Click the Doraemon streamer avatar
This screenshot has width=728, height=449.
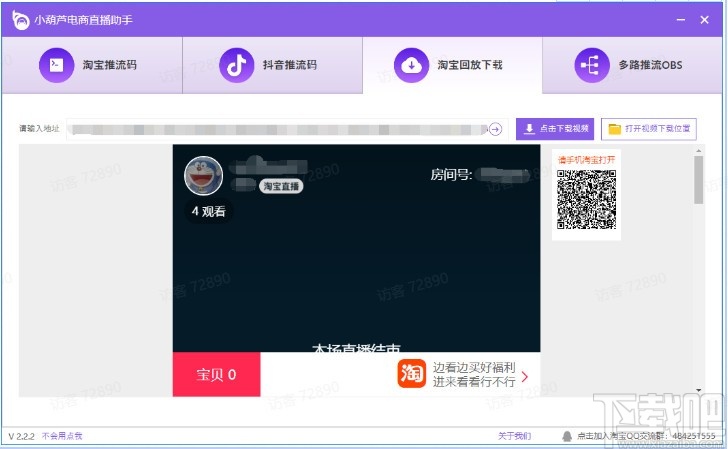pyautogui.click(x=203, y=176)
